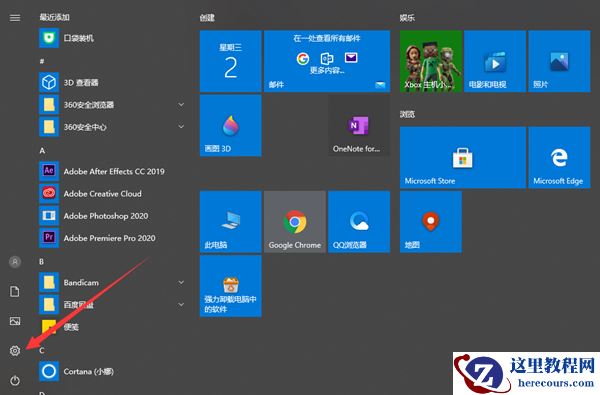Launch Adobe Creative Cloud
The image size is (600, 395).
point(111,193)
